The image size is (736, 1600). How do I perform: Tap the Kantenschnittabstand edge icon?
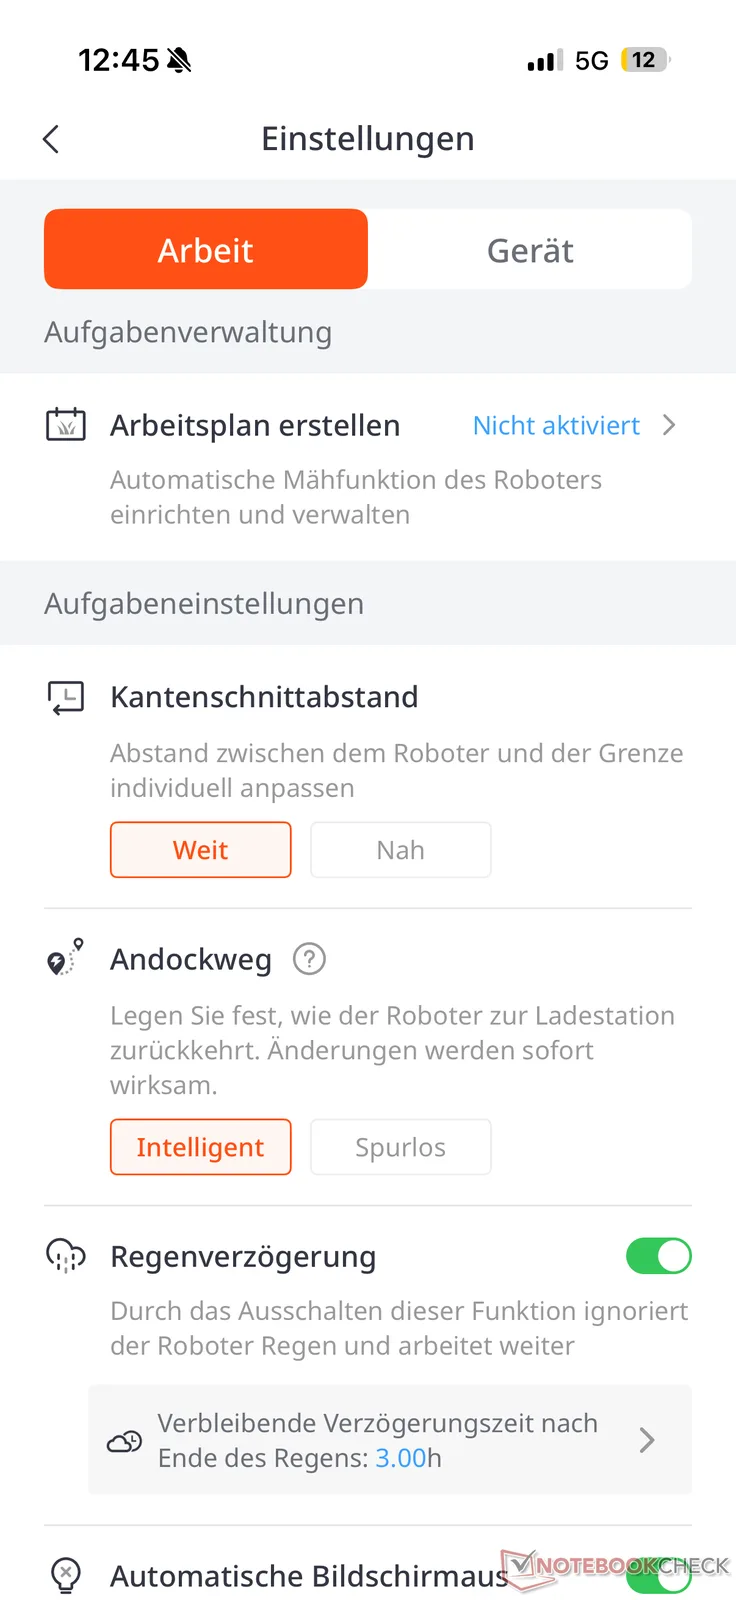[66, 697]
